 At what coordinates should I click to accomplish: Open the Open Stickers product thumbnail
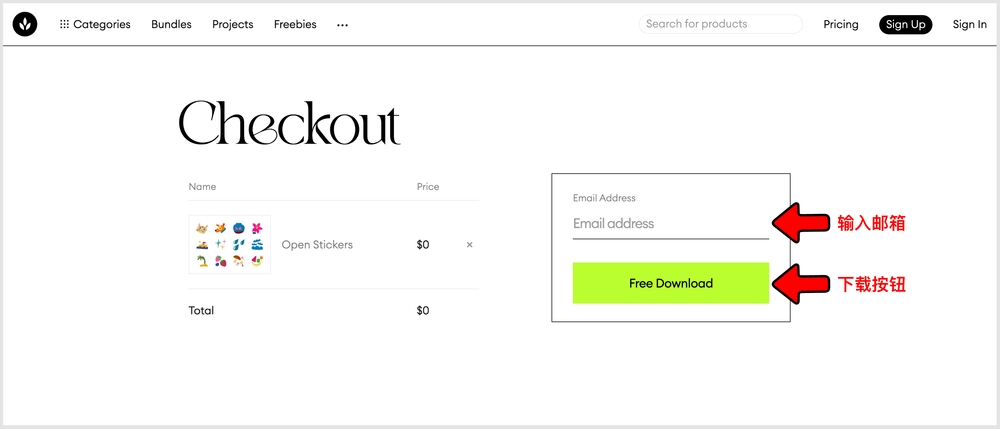229,244
